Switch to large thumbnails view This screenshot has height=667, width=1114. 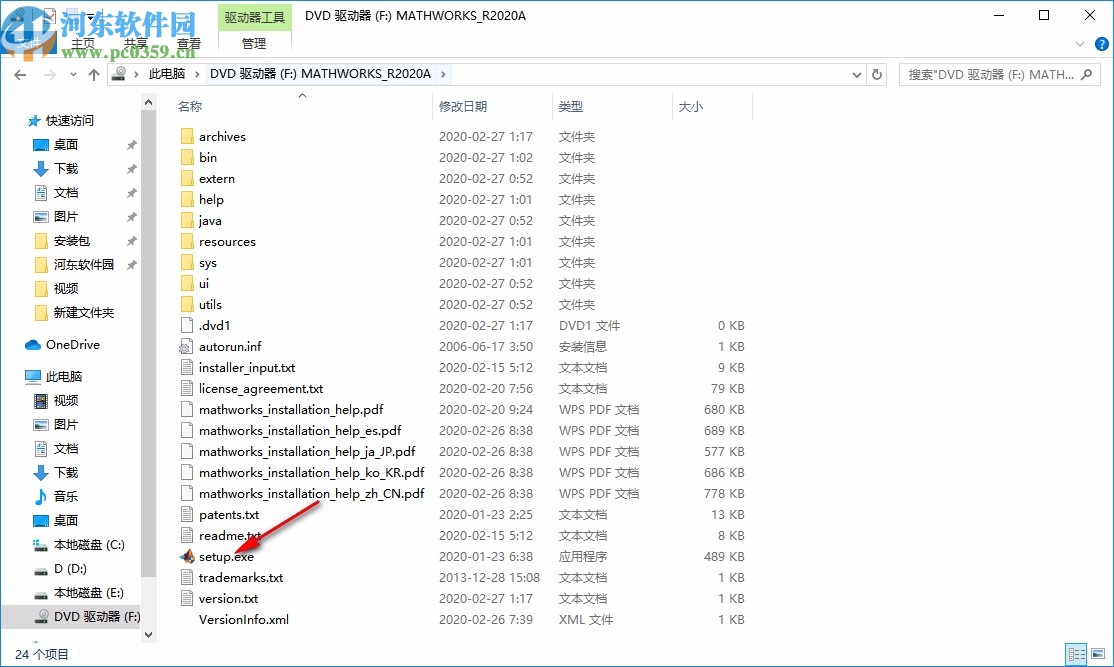(1100, 653)
